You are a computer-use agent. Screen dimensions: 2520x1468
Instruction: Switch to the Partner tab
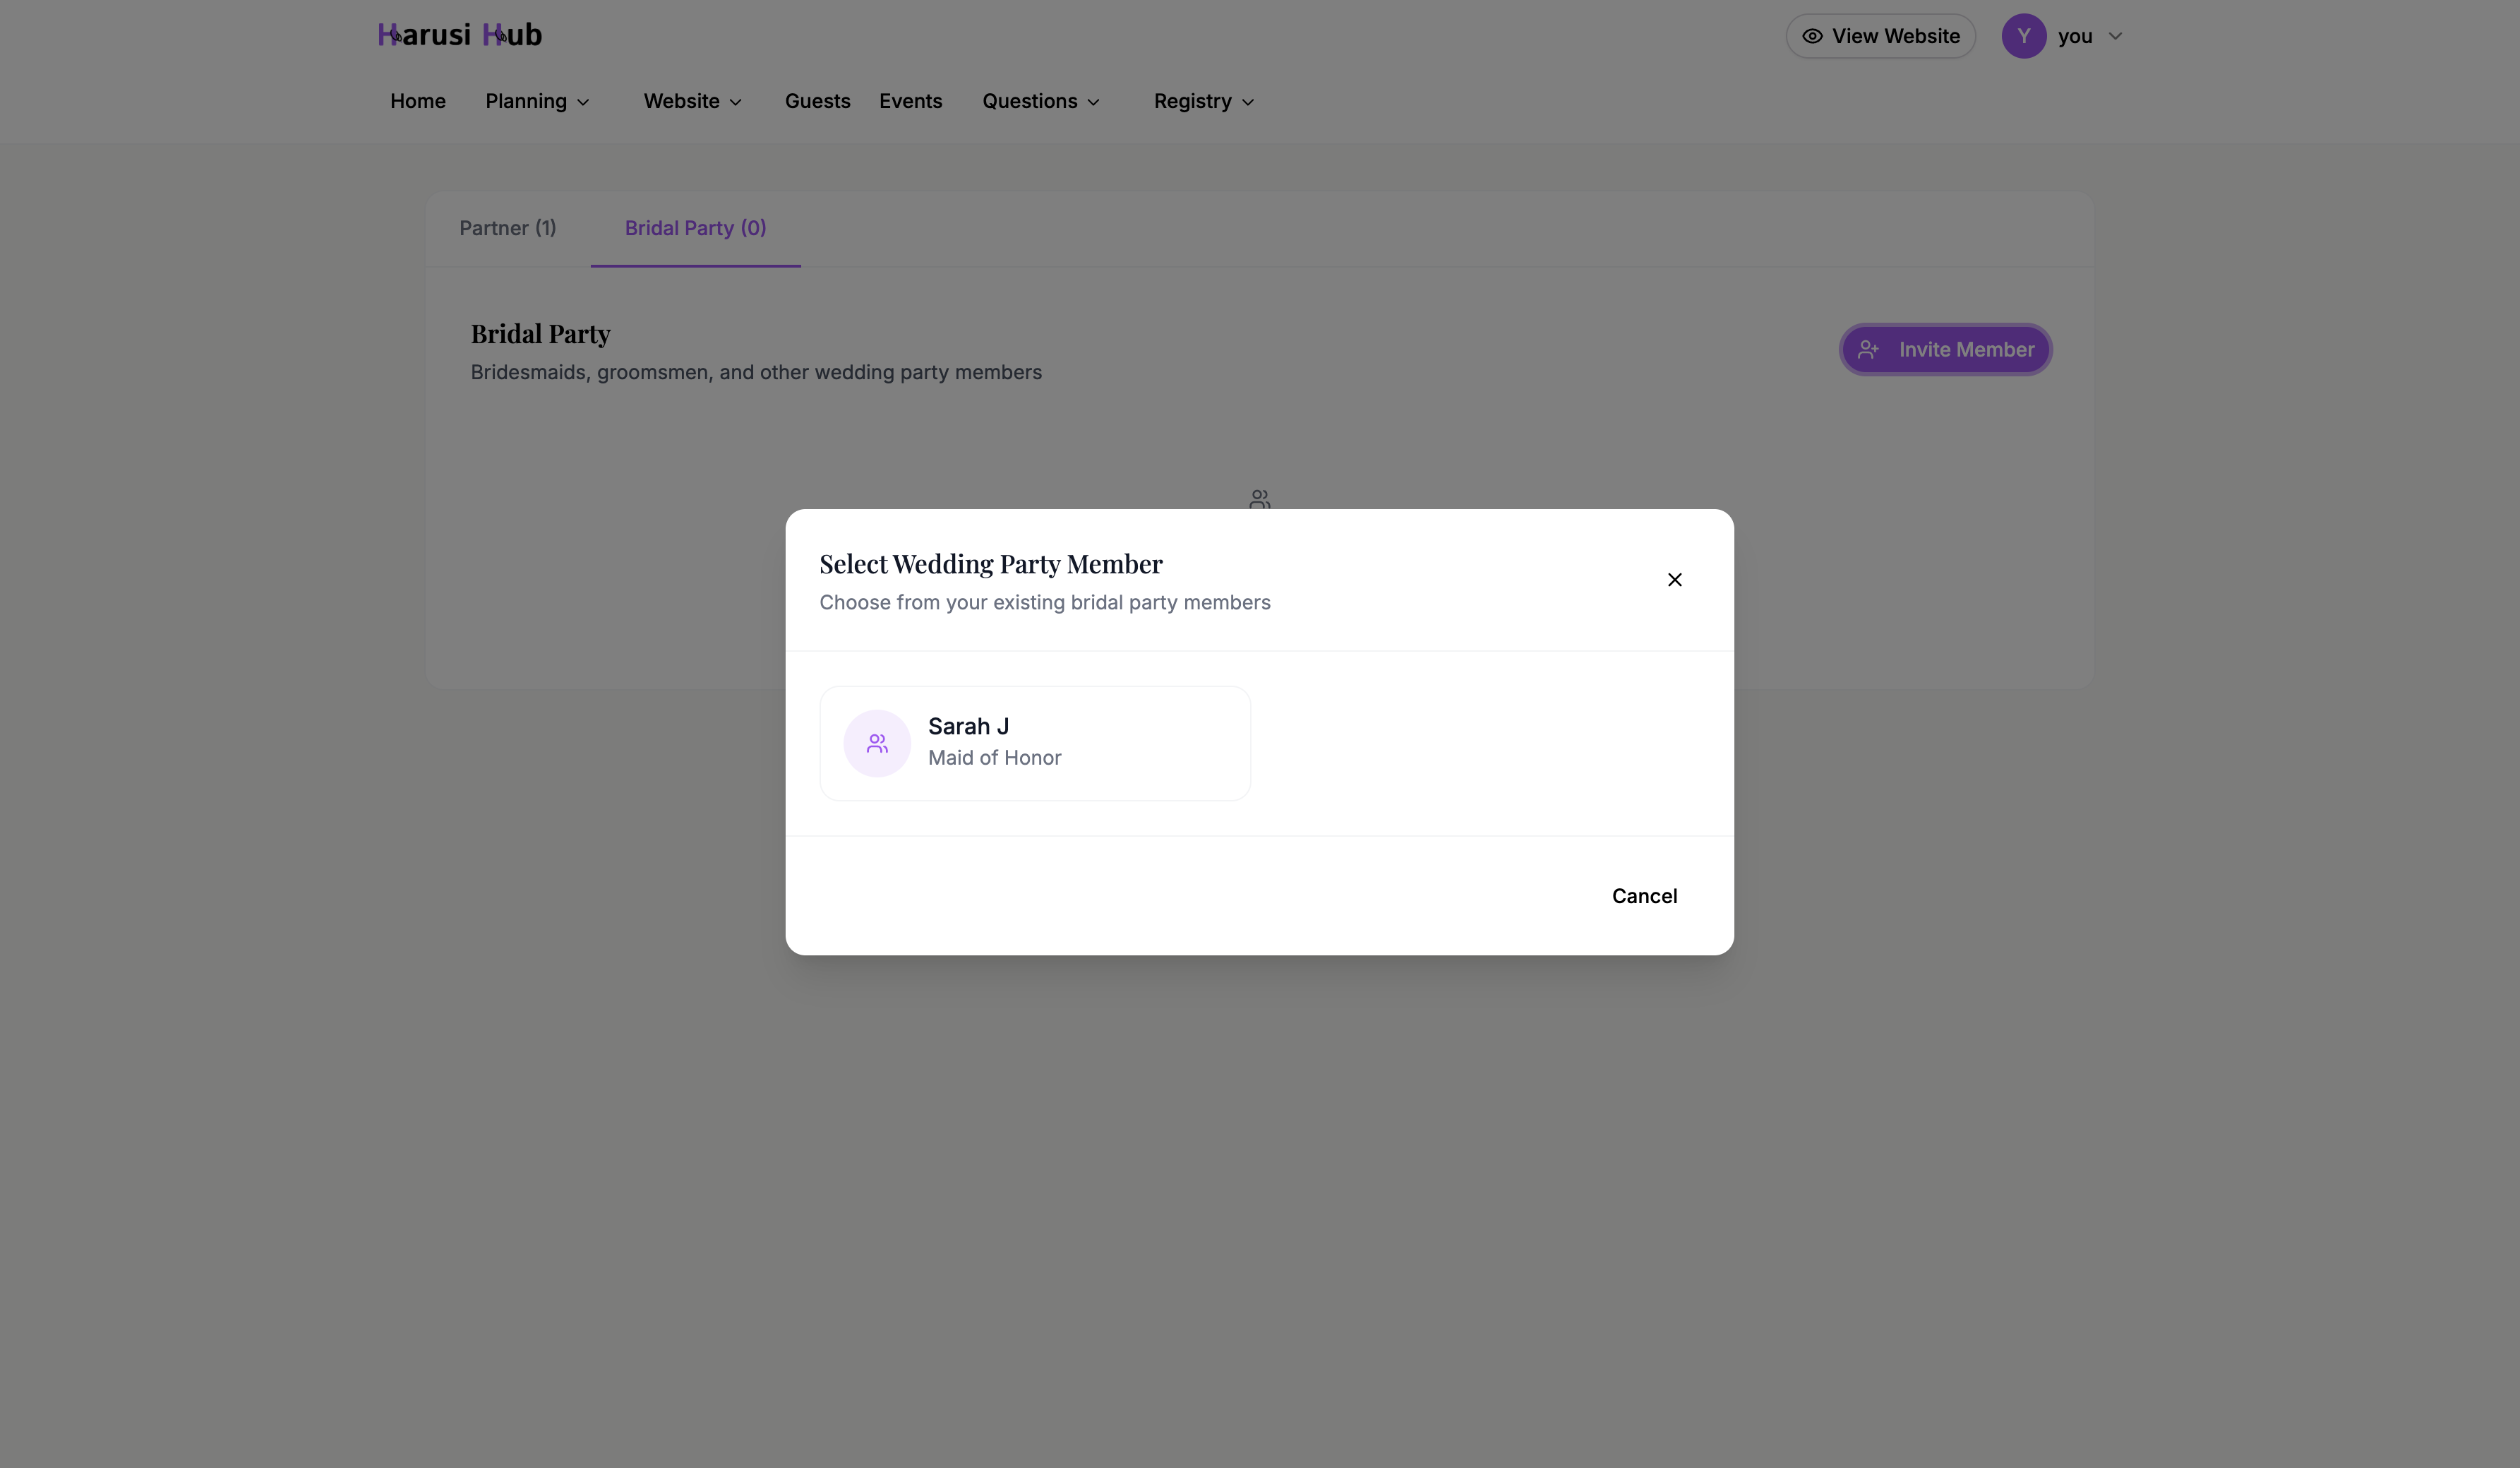click(507, 228)
